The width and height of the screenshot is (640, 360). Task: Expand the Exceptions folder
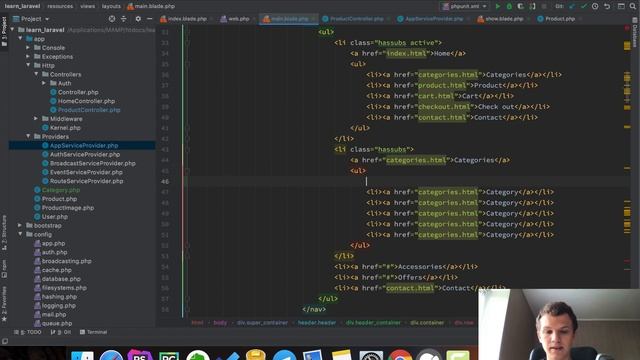click(28, 56)
